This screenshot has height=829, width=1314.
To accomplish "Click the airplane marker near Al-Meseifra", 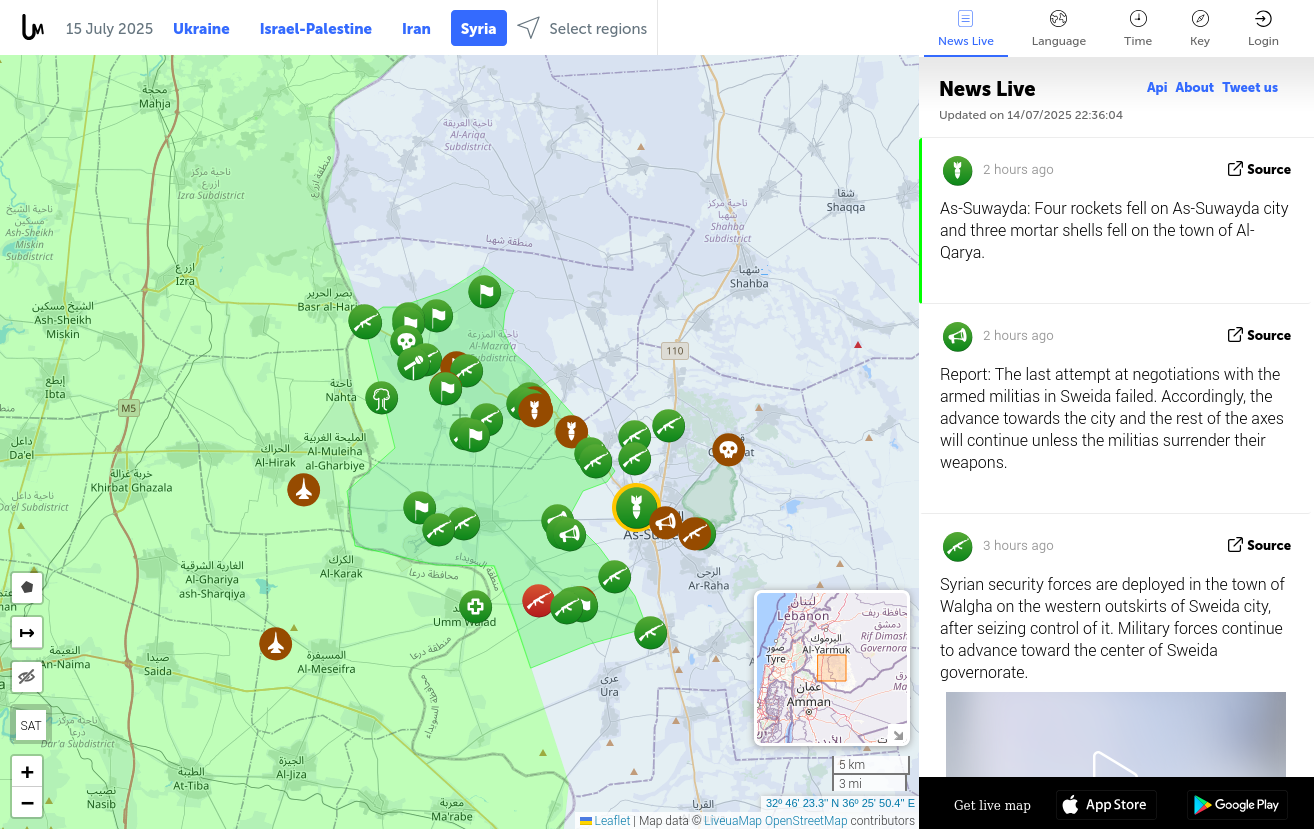I will [275, 643].
